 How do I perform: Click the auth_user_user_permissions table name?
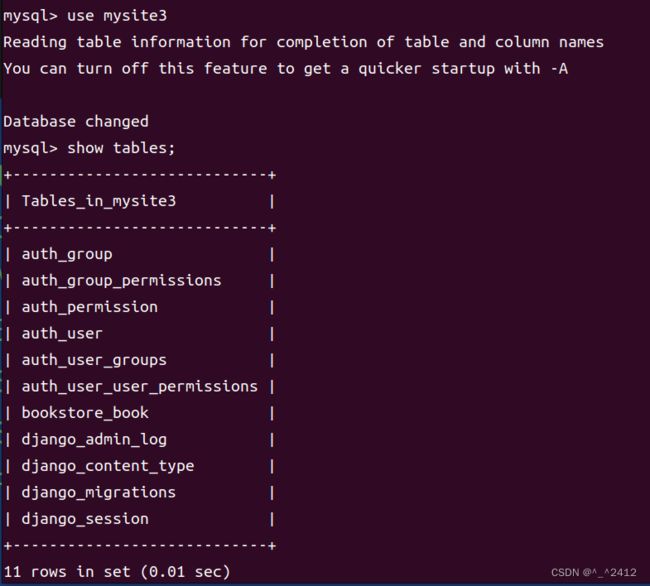(x=140, y=387)
